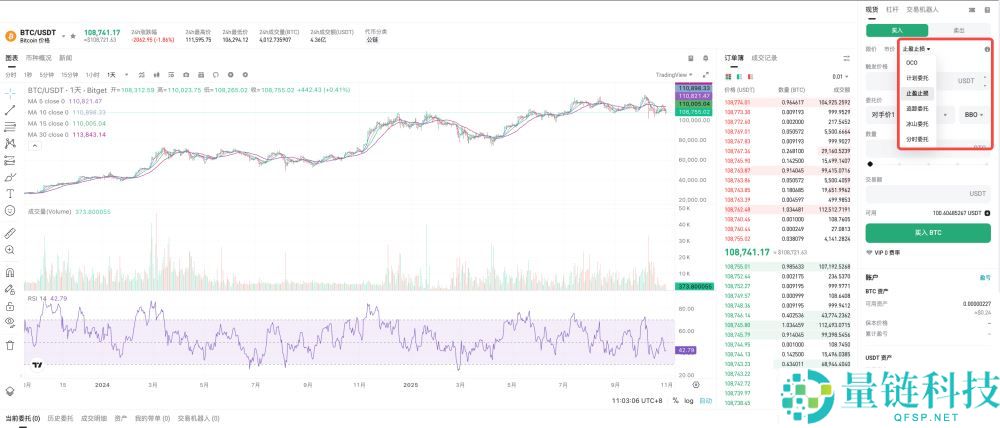Take chart screenshot with camera icon

[185, 75]
